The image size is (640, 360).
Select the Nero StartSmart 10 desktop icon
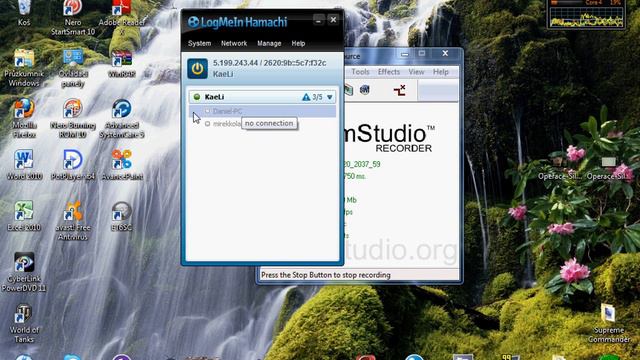[x=73, y=17]
